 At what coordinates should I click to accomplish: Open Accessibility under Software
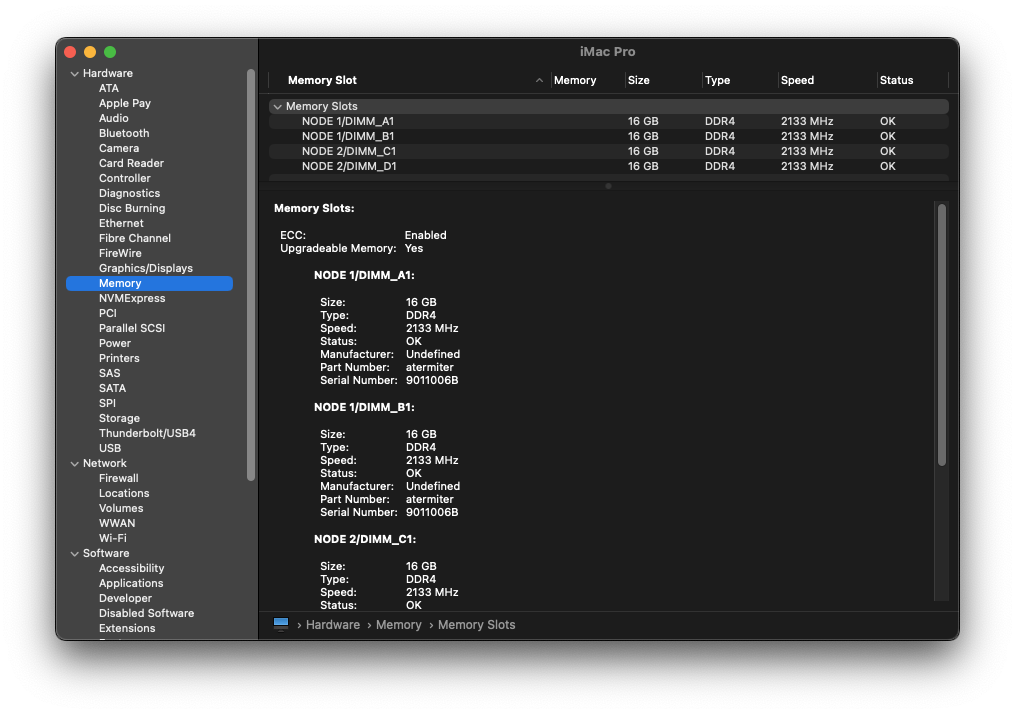point(131,568)
